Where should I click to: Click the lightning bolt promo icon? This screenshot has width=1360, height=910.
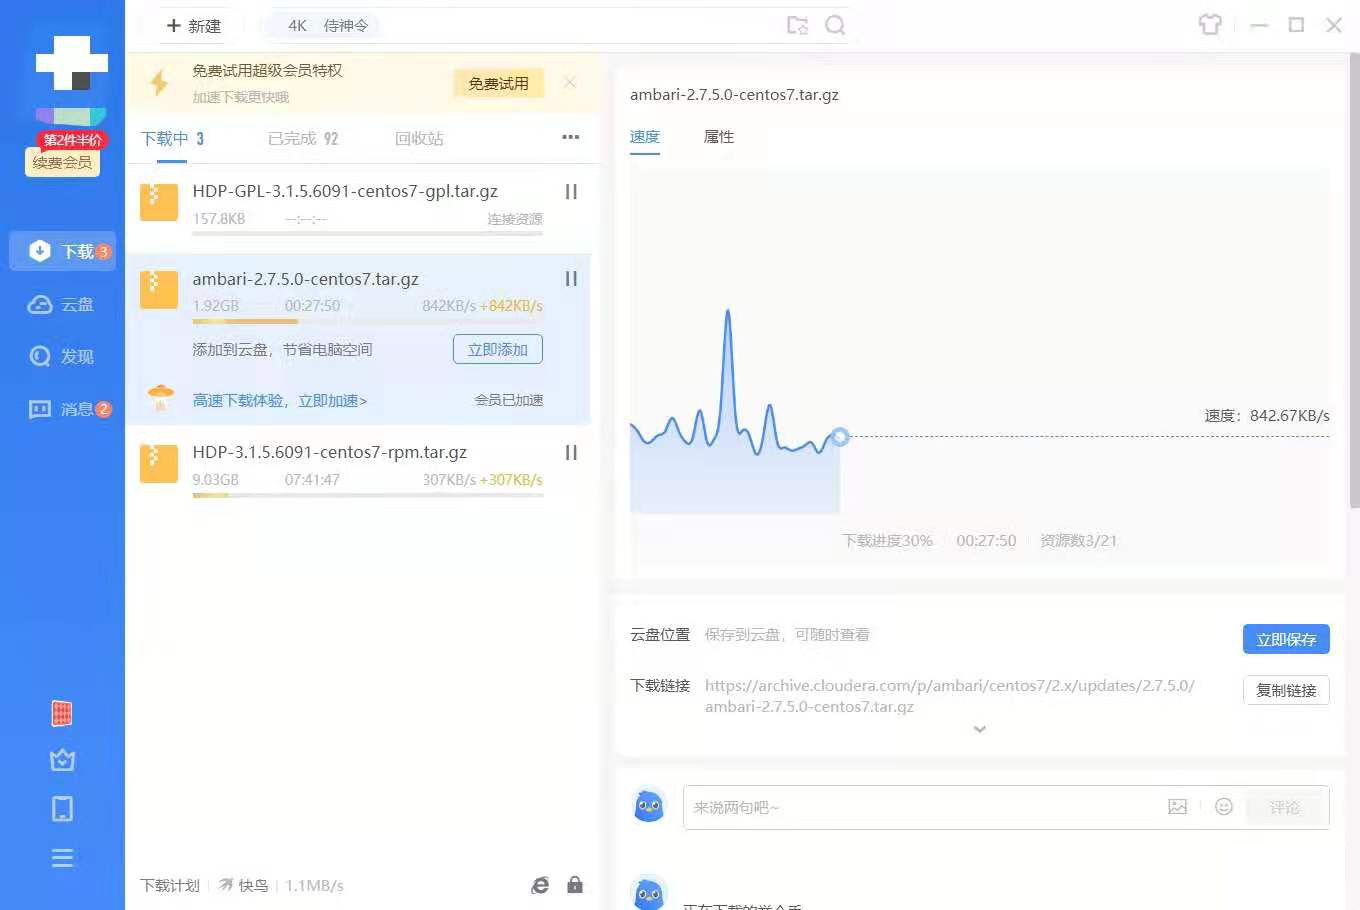click(x=158, y=82)
